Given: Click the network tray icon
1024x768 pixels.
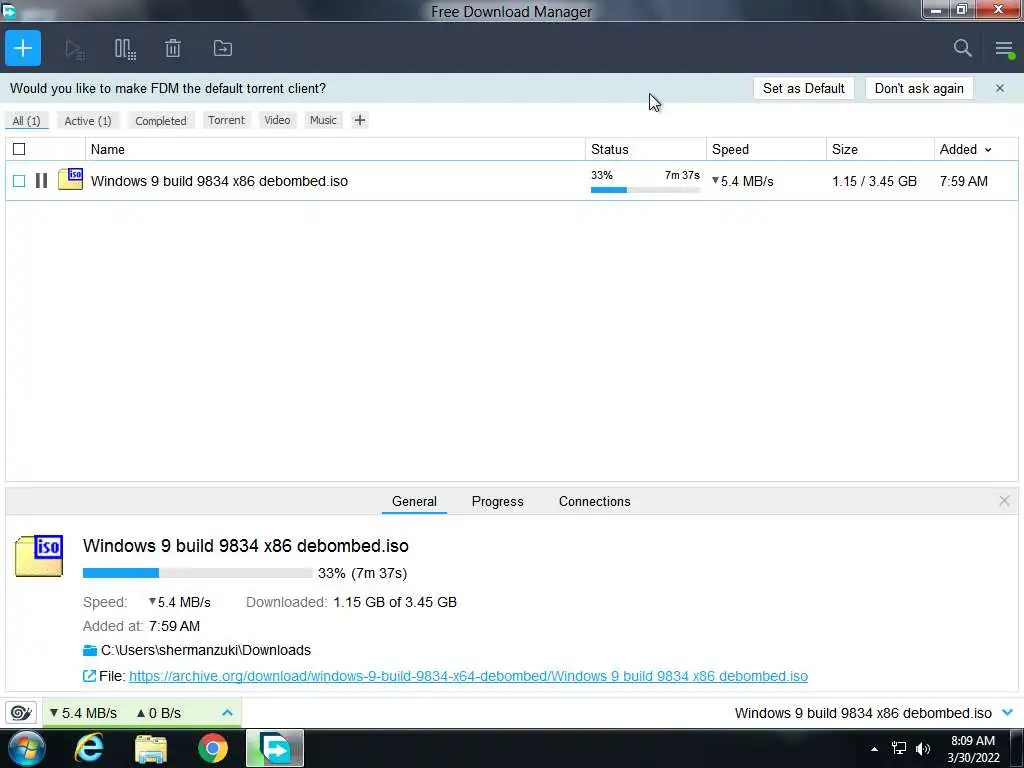Looking at the screenshot, I should (899, 748).
